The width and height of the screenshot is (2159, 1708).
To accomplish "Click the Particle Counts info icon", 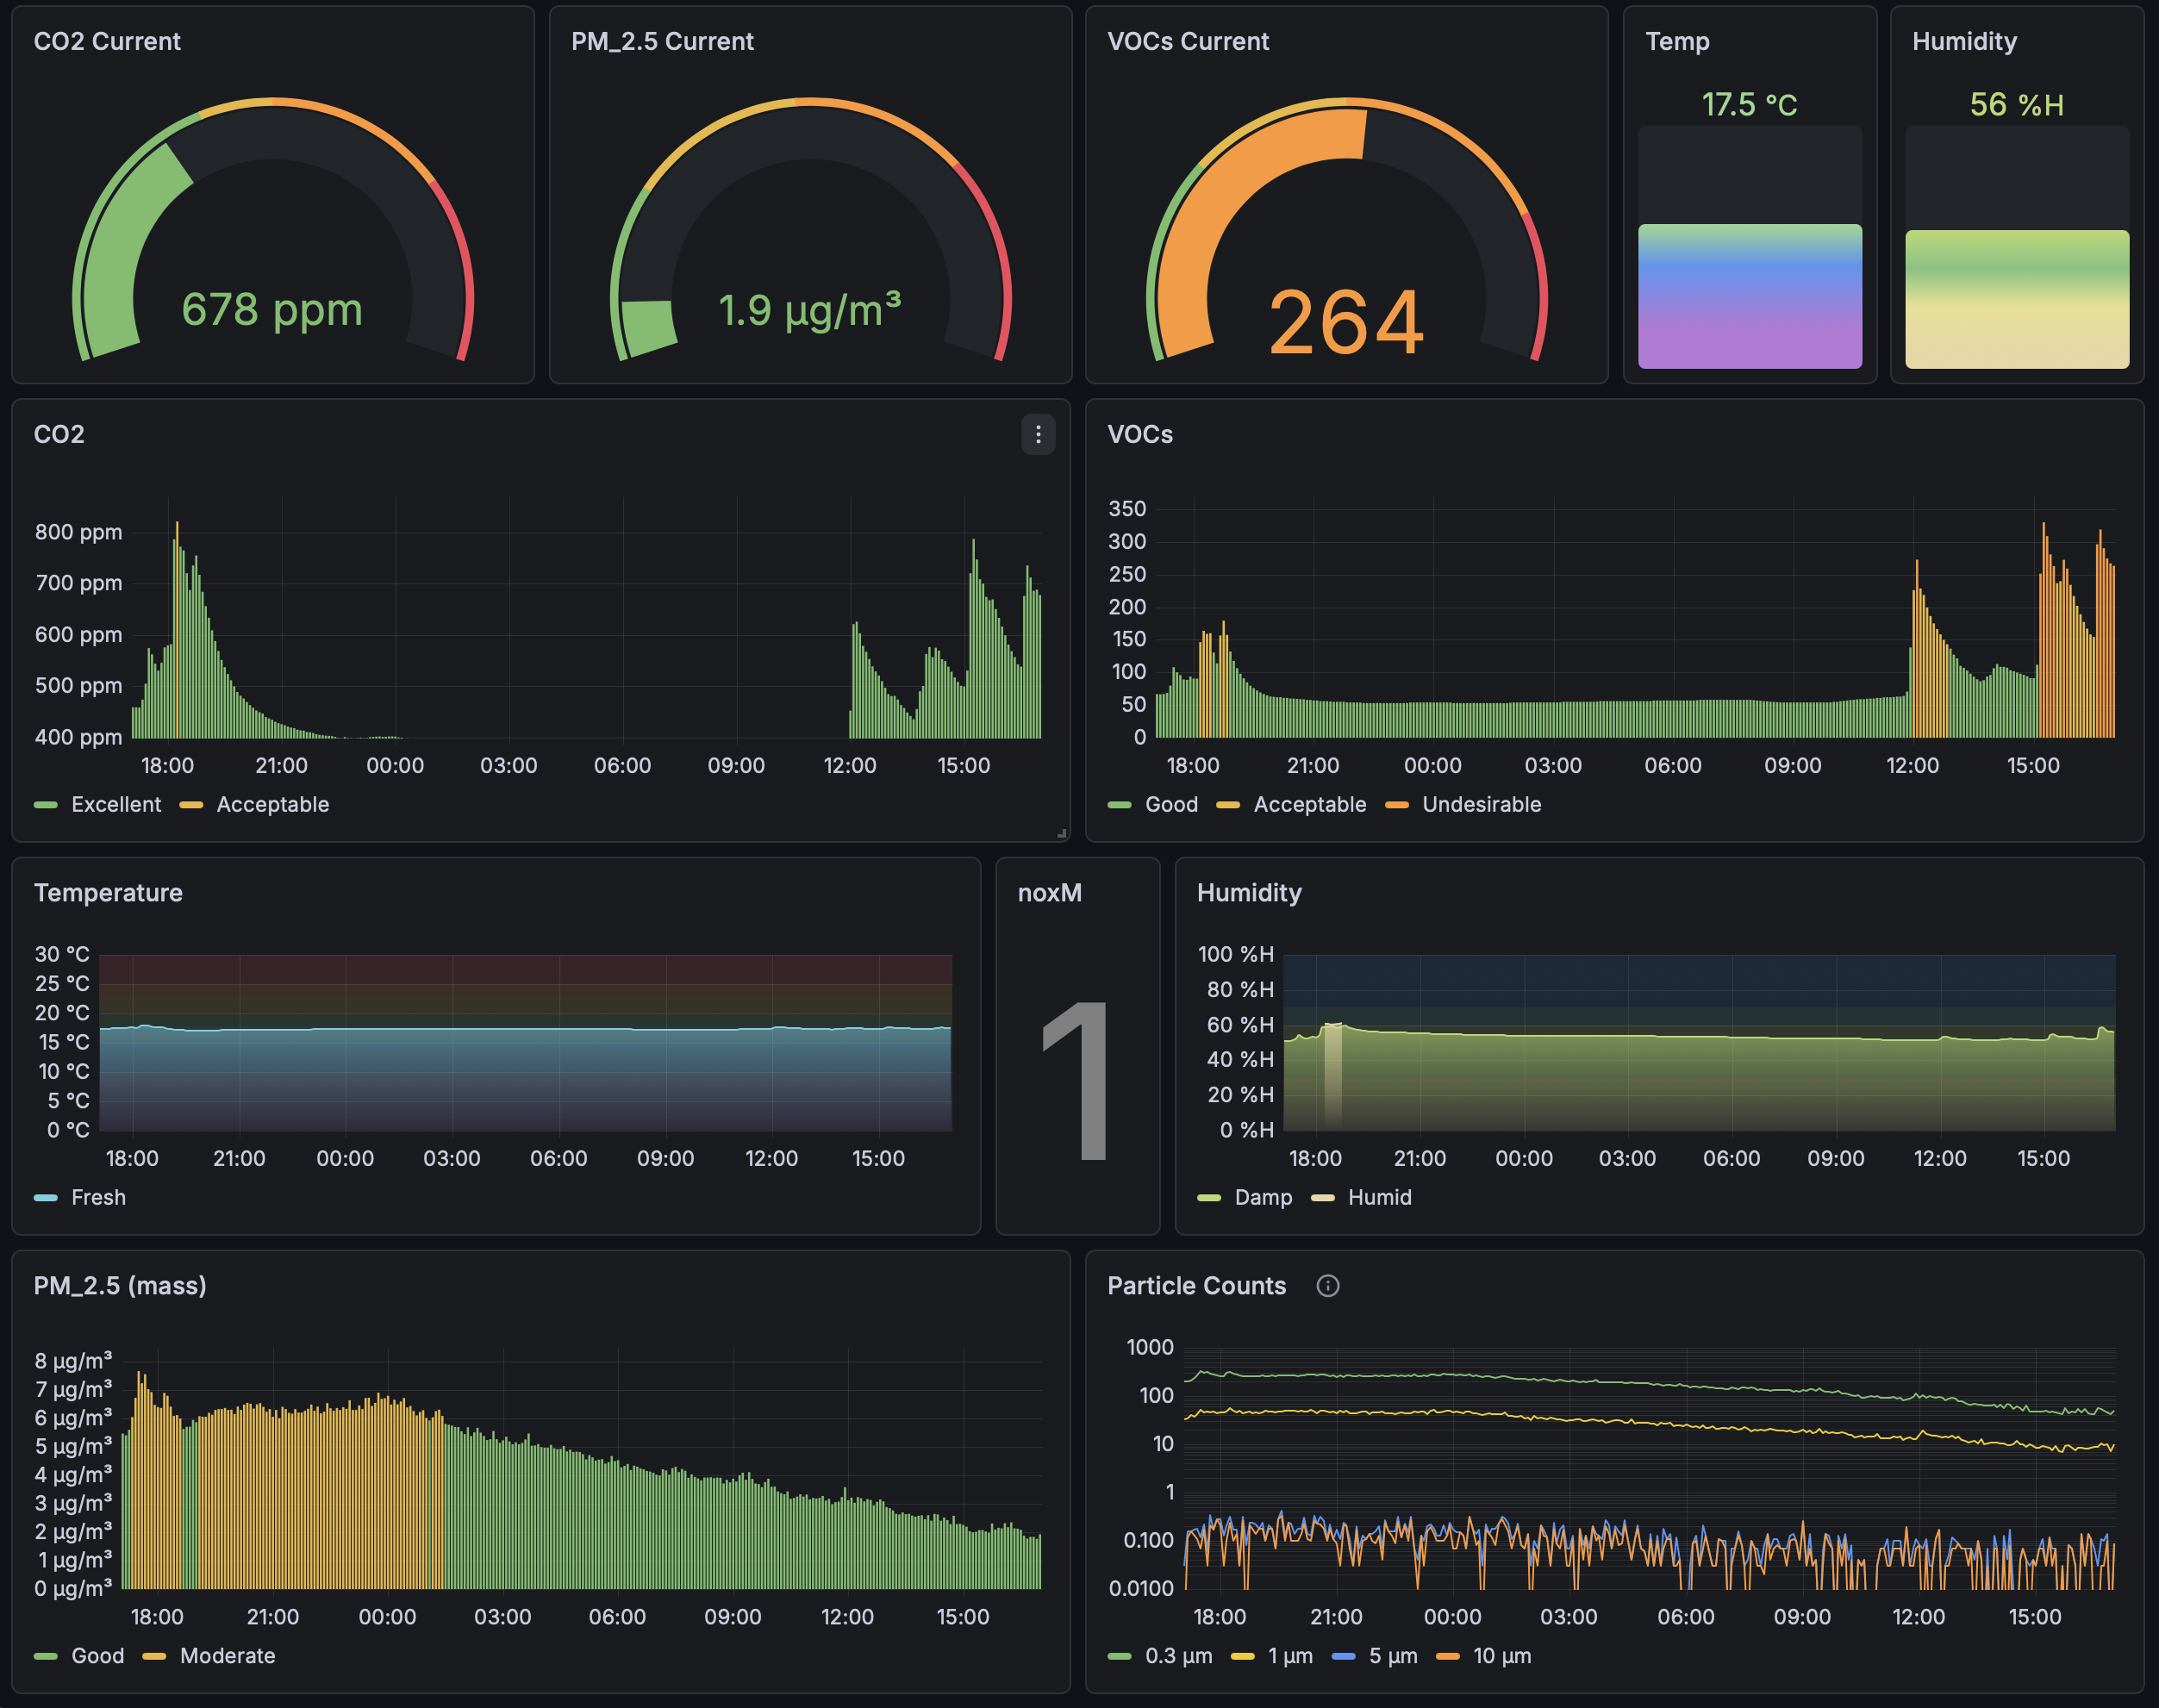I will click(1327, 1286).
